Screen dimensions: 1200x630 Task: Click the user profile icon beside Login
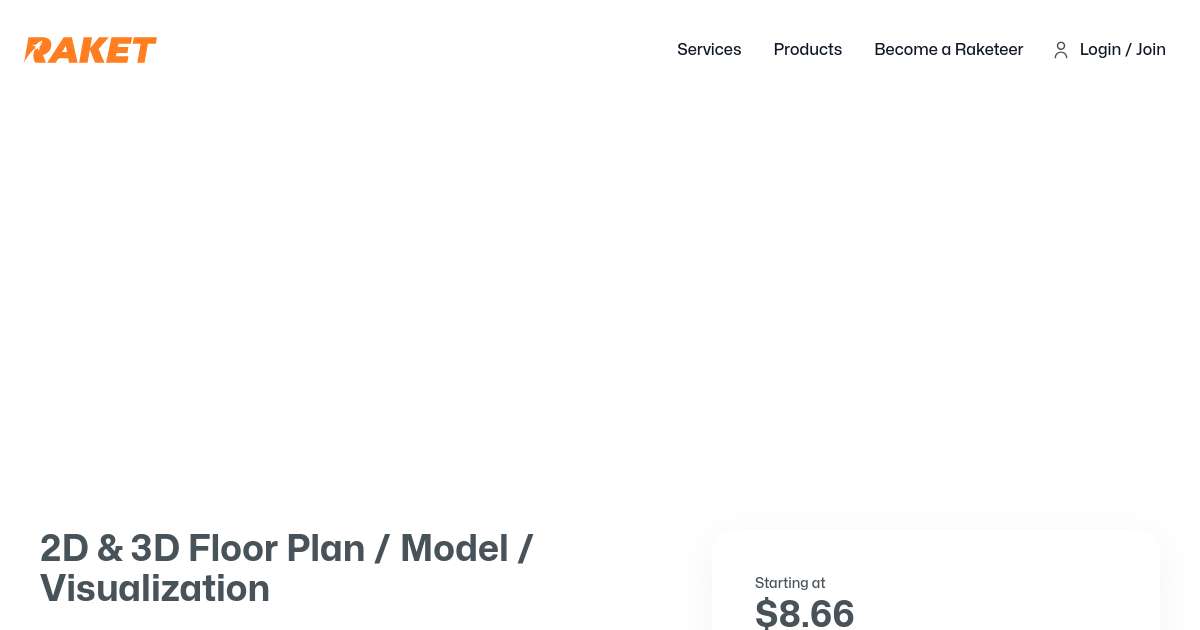point(1061,50)
